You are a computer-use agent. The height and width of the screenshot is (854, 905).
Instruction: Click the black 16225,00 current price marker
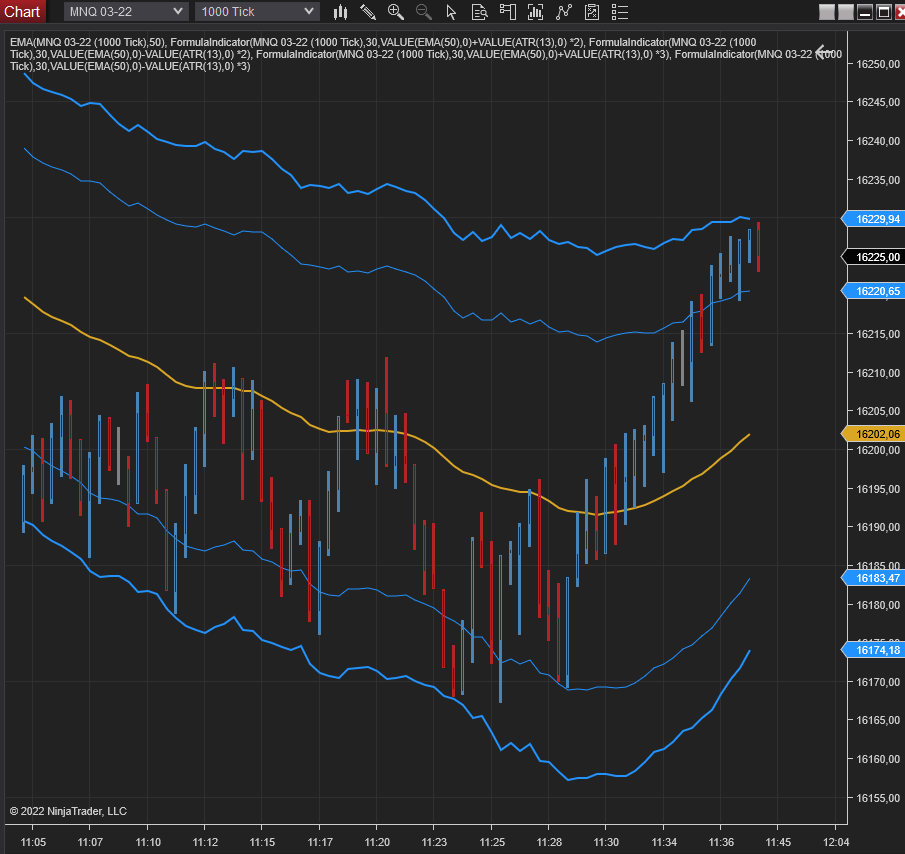click(874, 257)
